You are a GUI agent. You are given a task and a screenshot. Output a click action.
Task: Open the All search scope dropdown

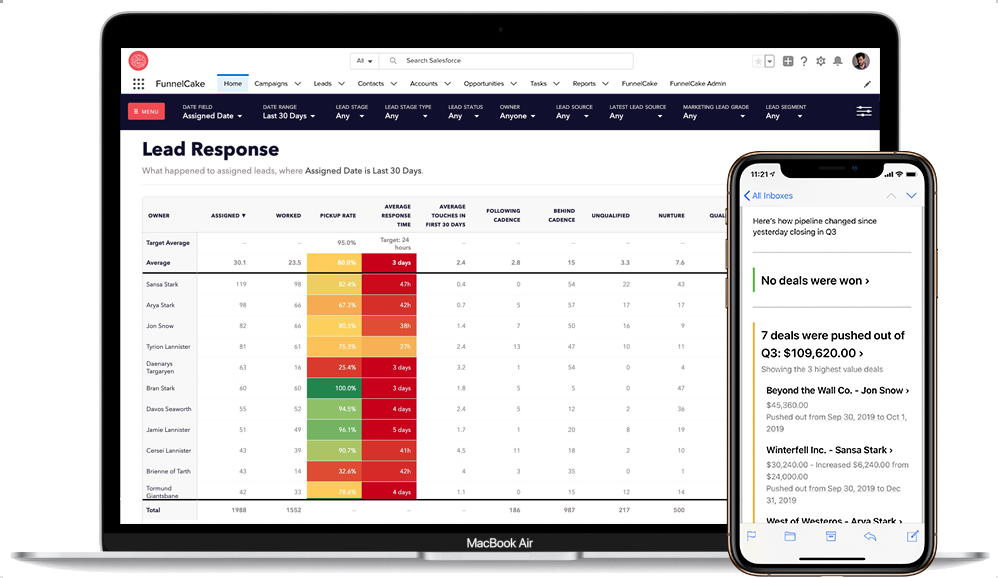[x=365, y=60]
